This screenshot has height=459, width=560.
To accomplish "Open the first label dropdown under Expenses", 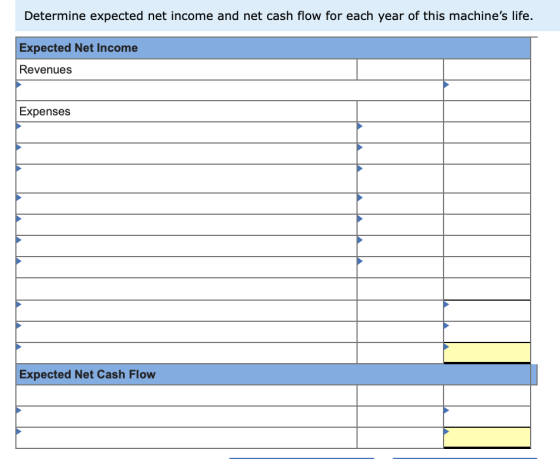I will click(x=186, y=133).
